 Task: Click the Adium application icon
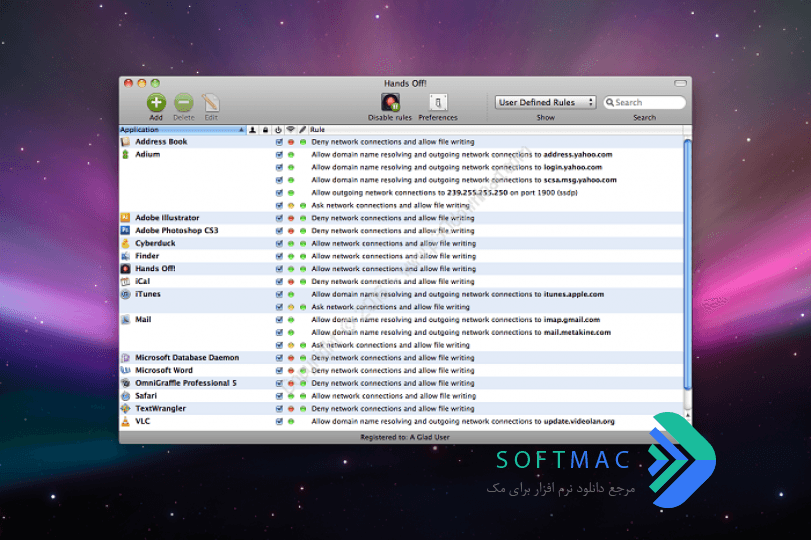coord(125,154)
